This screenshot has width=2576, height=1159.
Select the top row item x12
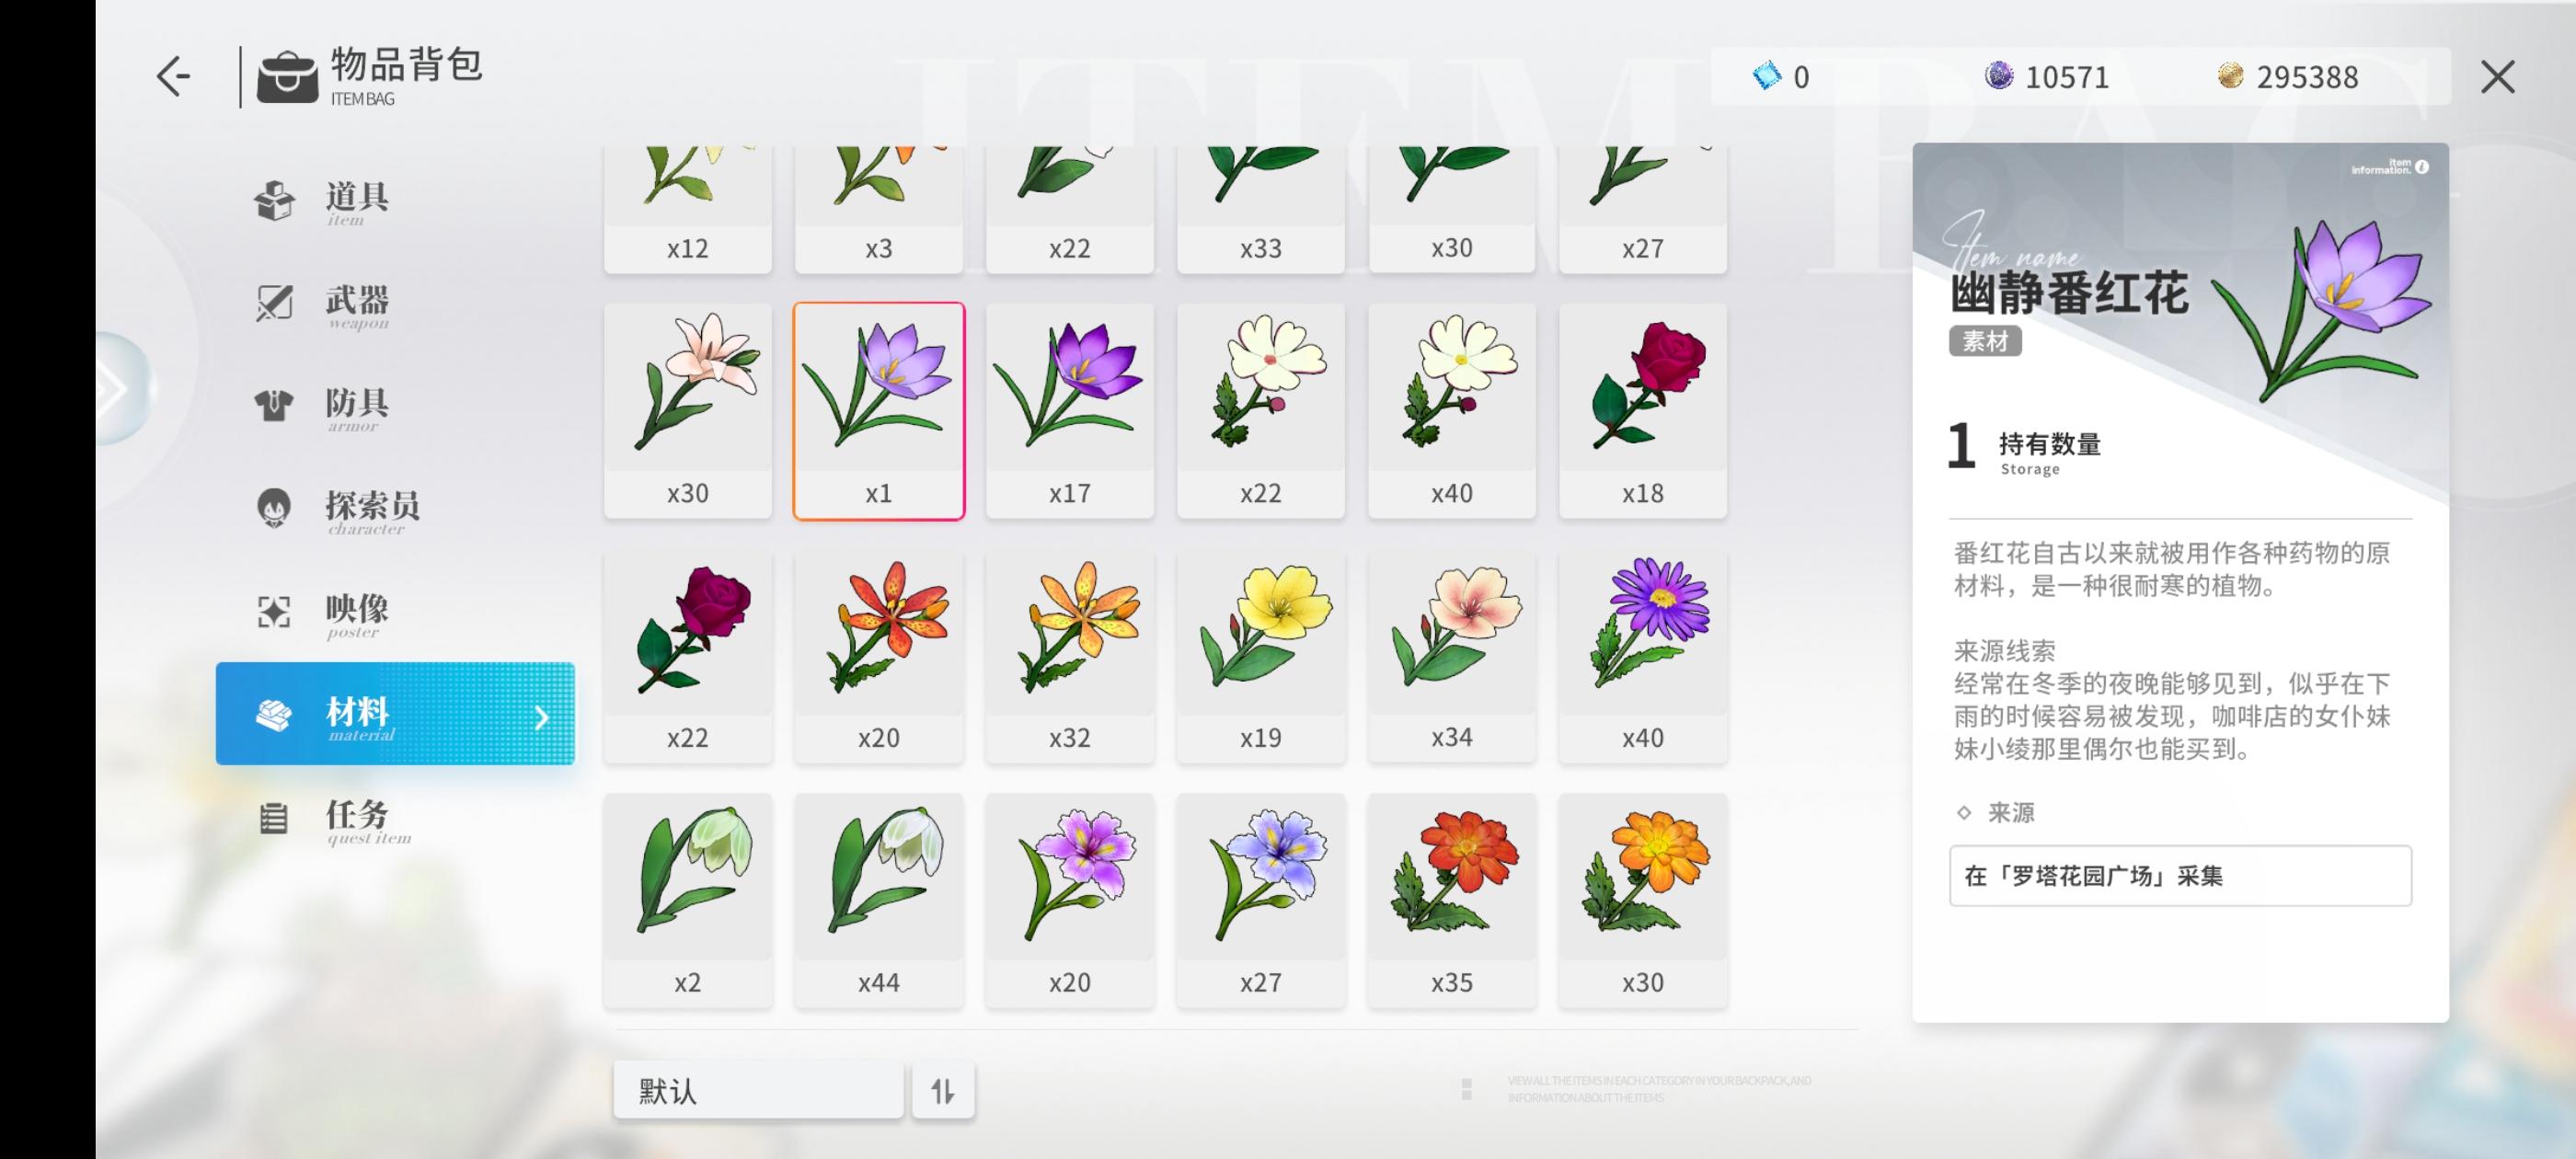pos(688,209)
